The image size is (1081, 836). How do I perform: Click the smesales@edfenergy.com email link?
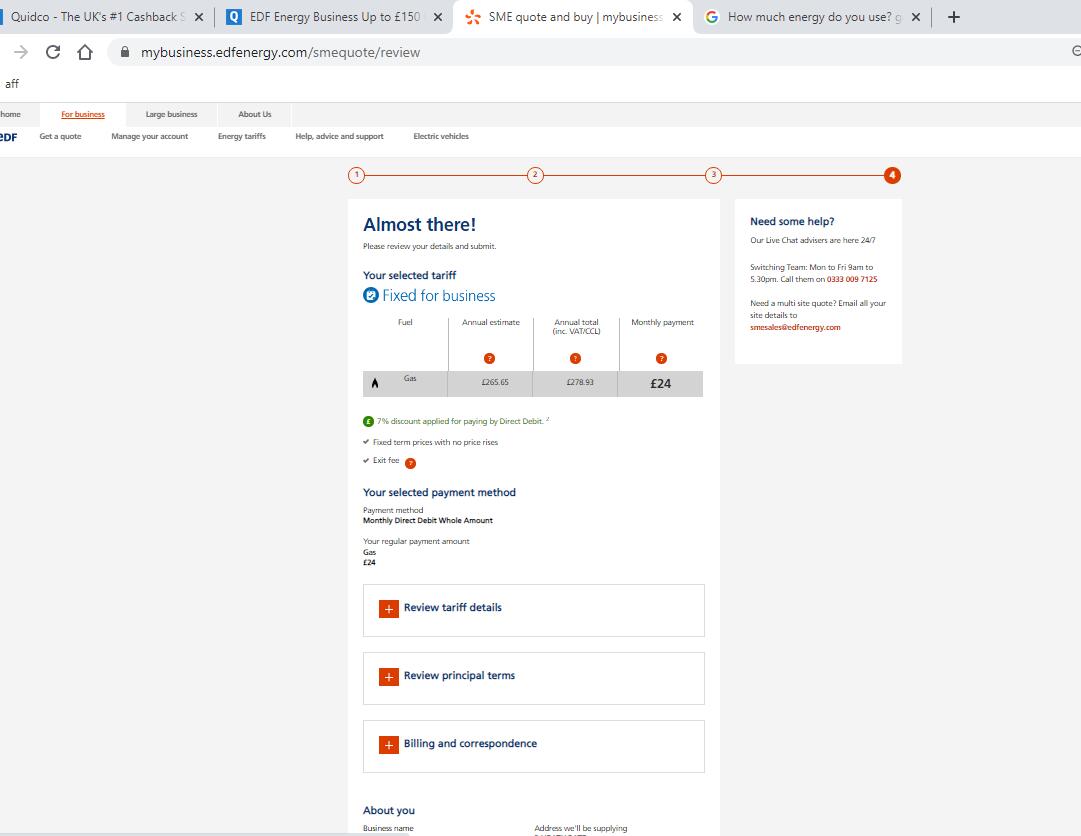click(x=795, y=327)
